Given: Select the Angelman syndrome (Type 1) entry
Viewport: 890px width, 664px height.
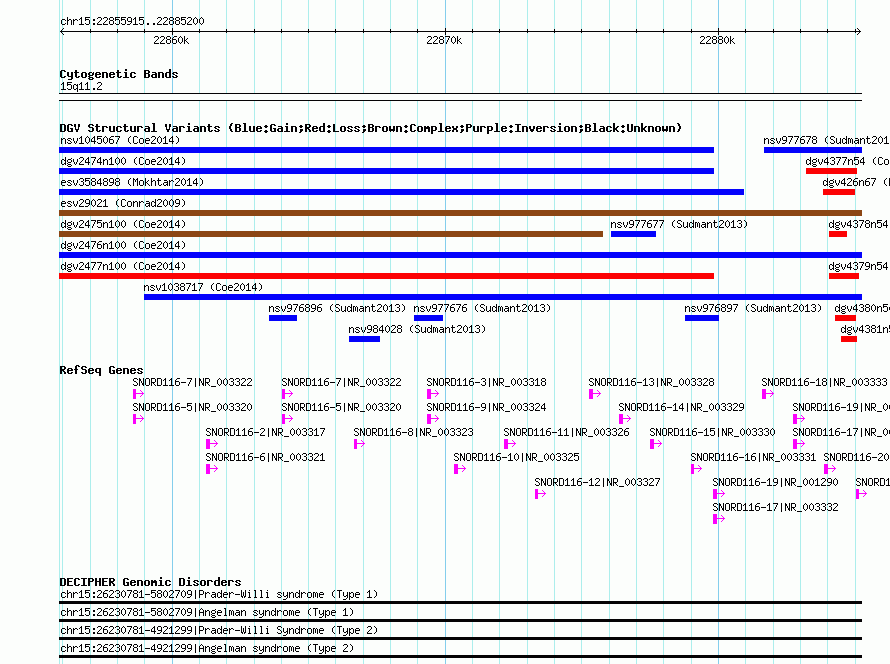Looking at the screenshot, I should (x=460, y=615).
